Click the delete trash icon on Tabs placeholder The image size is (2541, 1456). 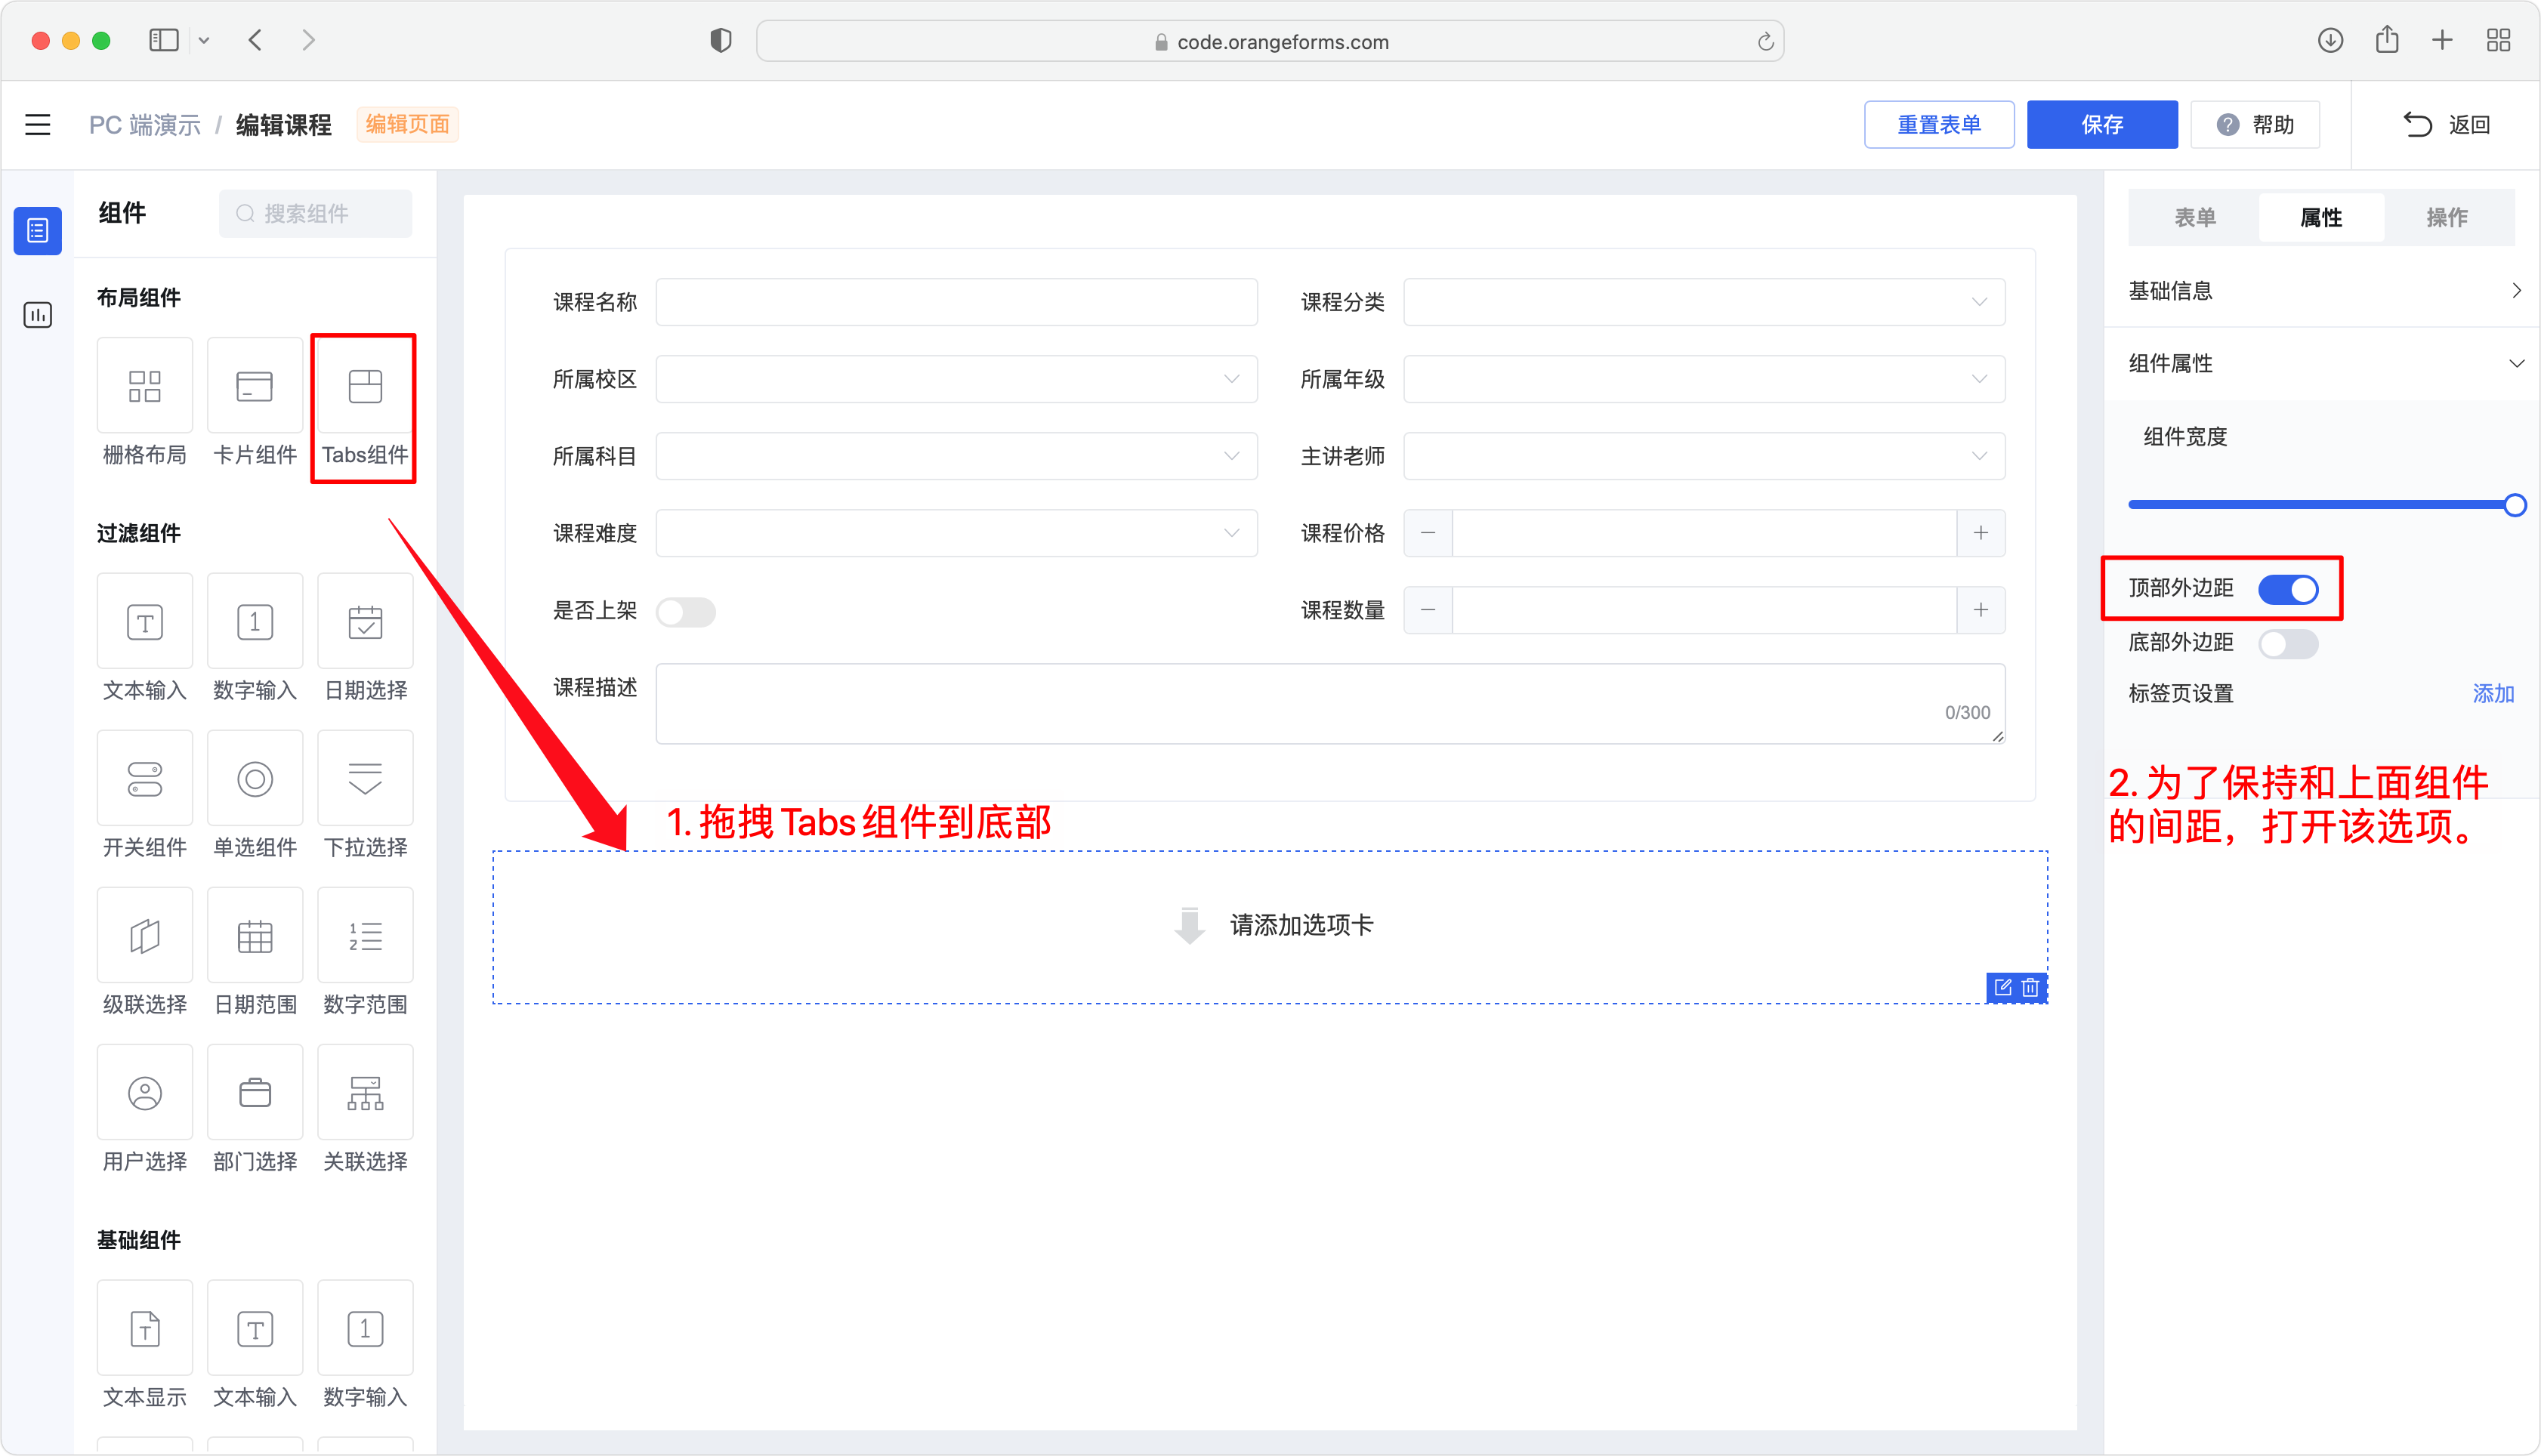(2030, 988)
